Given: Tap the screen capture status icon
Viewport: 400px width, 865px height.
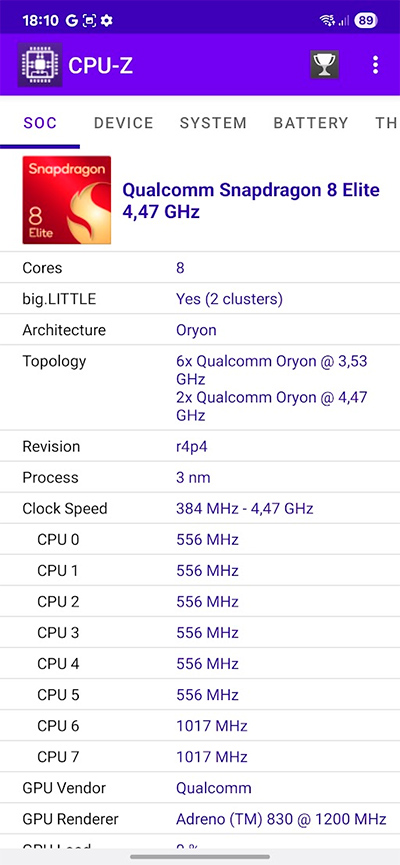Looking at the screenshot, I should 89,21.
